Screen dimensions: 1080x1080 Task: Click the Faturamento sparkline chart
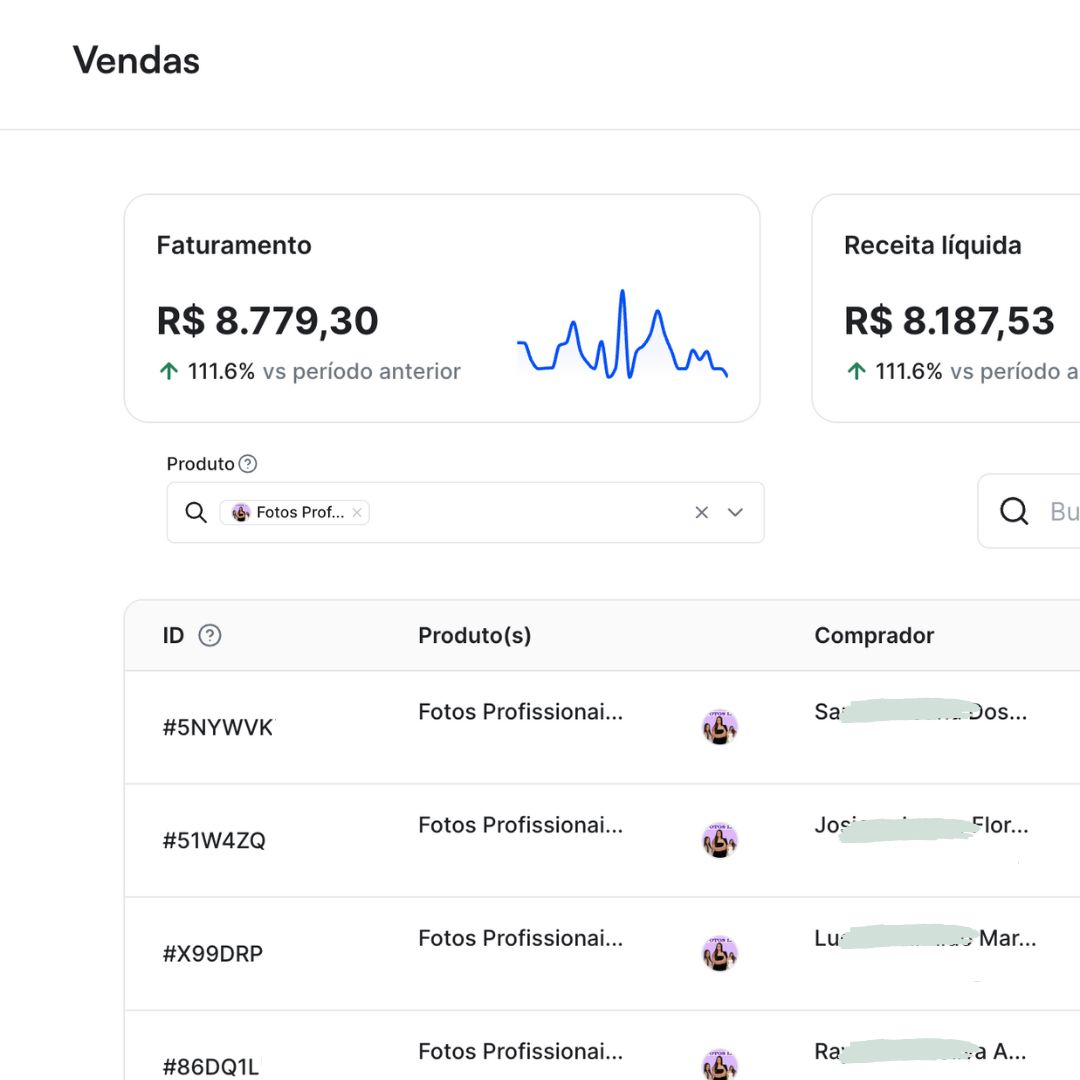point(622,335)
